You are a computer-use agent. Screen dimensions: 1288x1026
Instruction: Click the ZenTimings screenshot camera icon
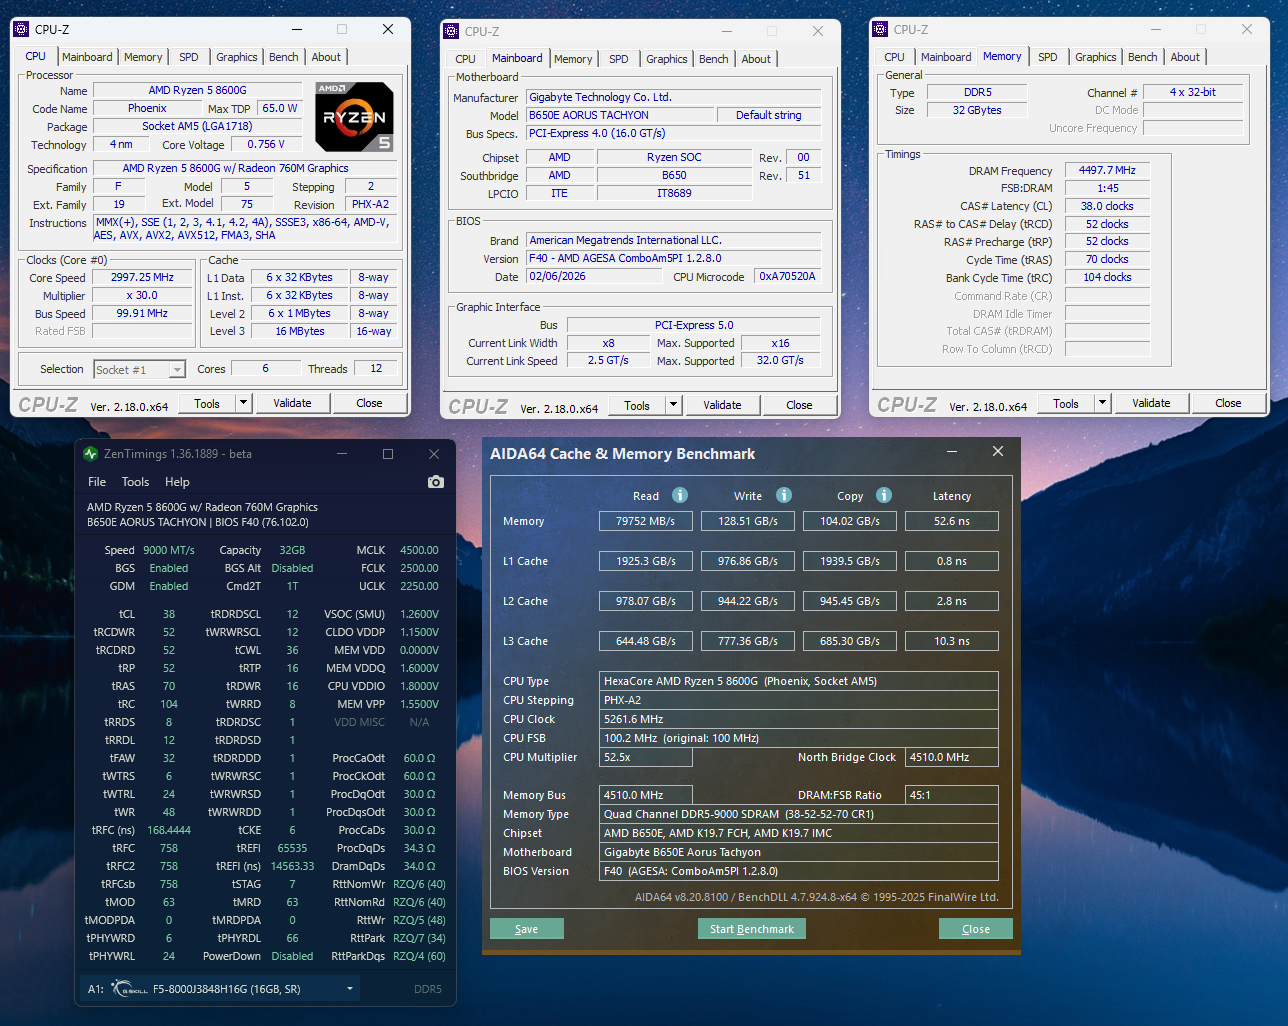(x=436, y=482)
